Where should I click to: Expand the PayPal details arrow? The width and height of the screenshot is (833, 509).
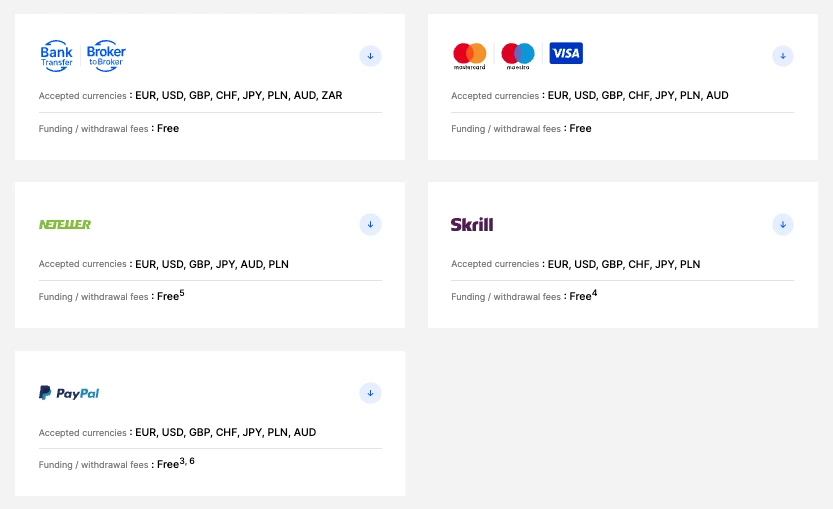point(370,393)
